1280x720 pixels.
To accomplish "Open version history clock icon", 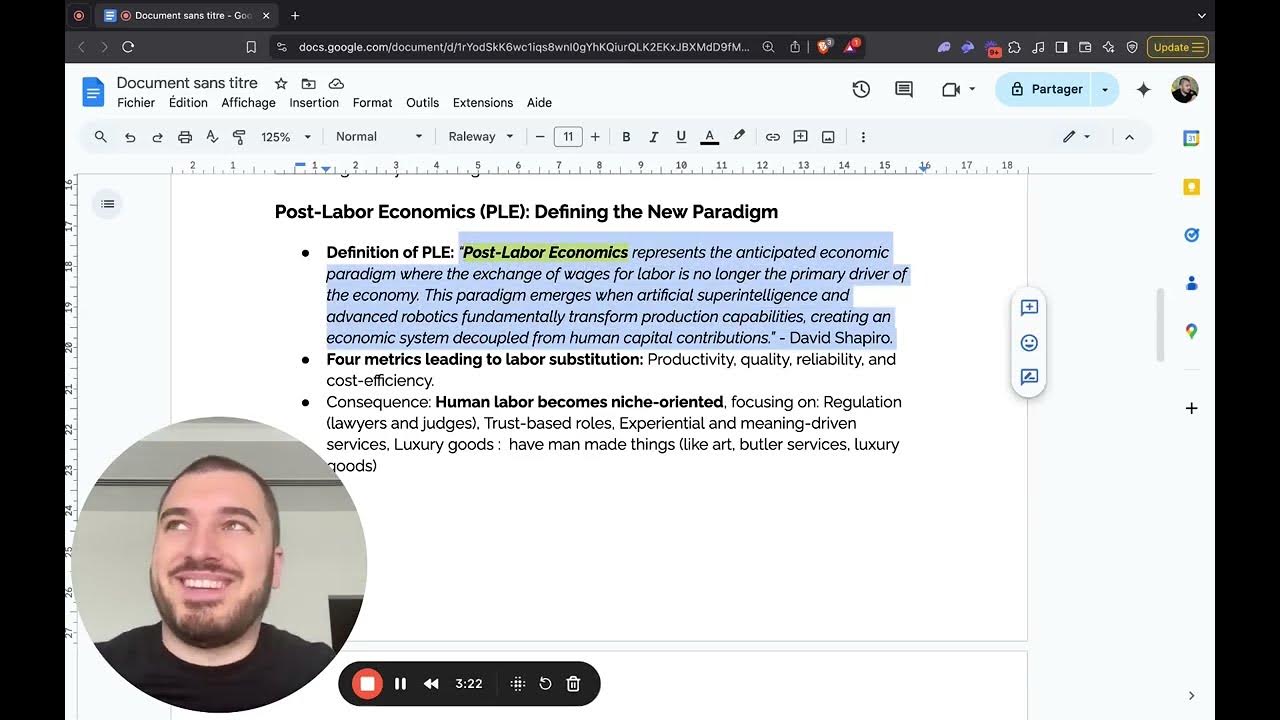I will [861, 89].
